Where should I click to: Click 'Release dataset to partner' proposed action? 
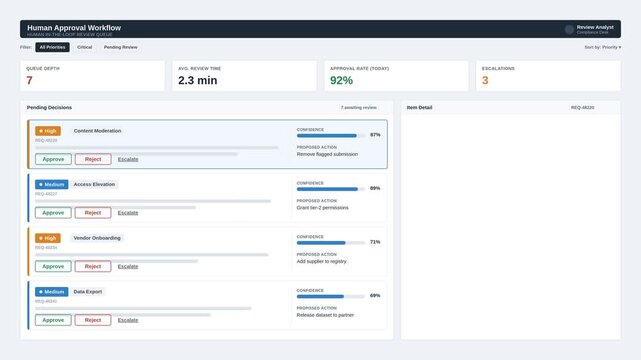[325, 315]
